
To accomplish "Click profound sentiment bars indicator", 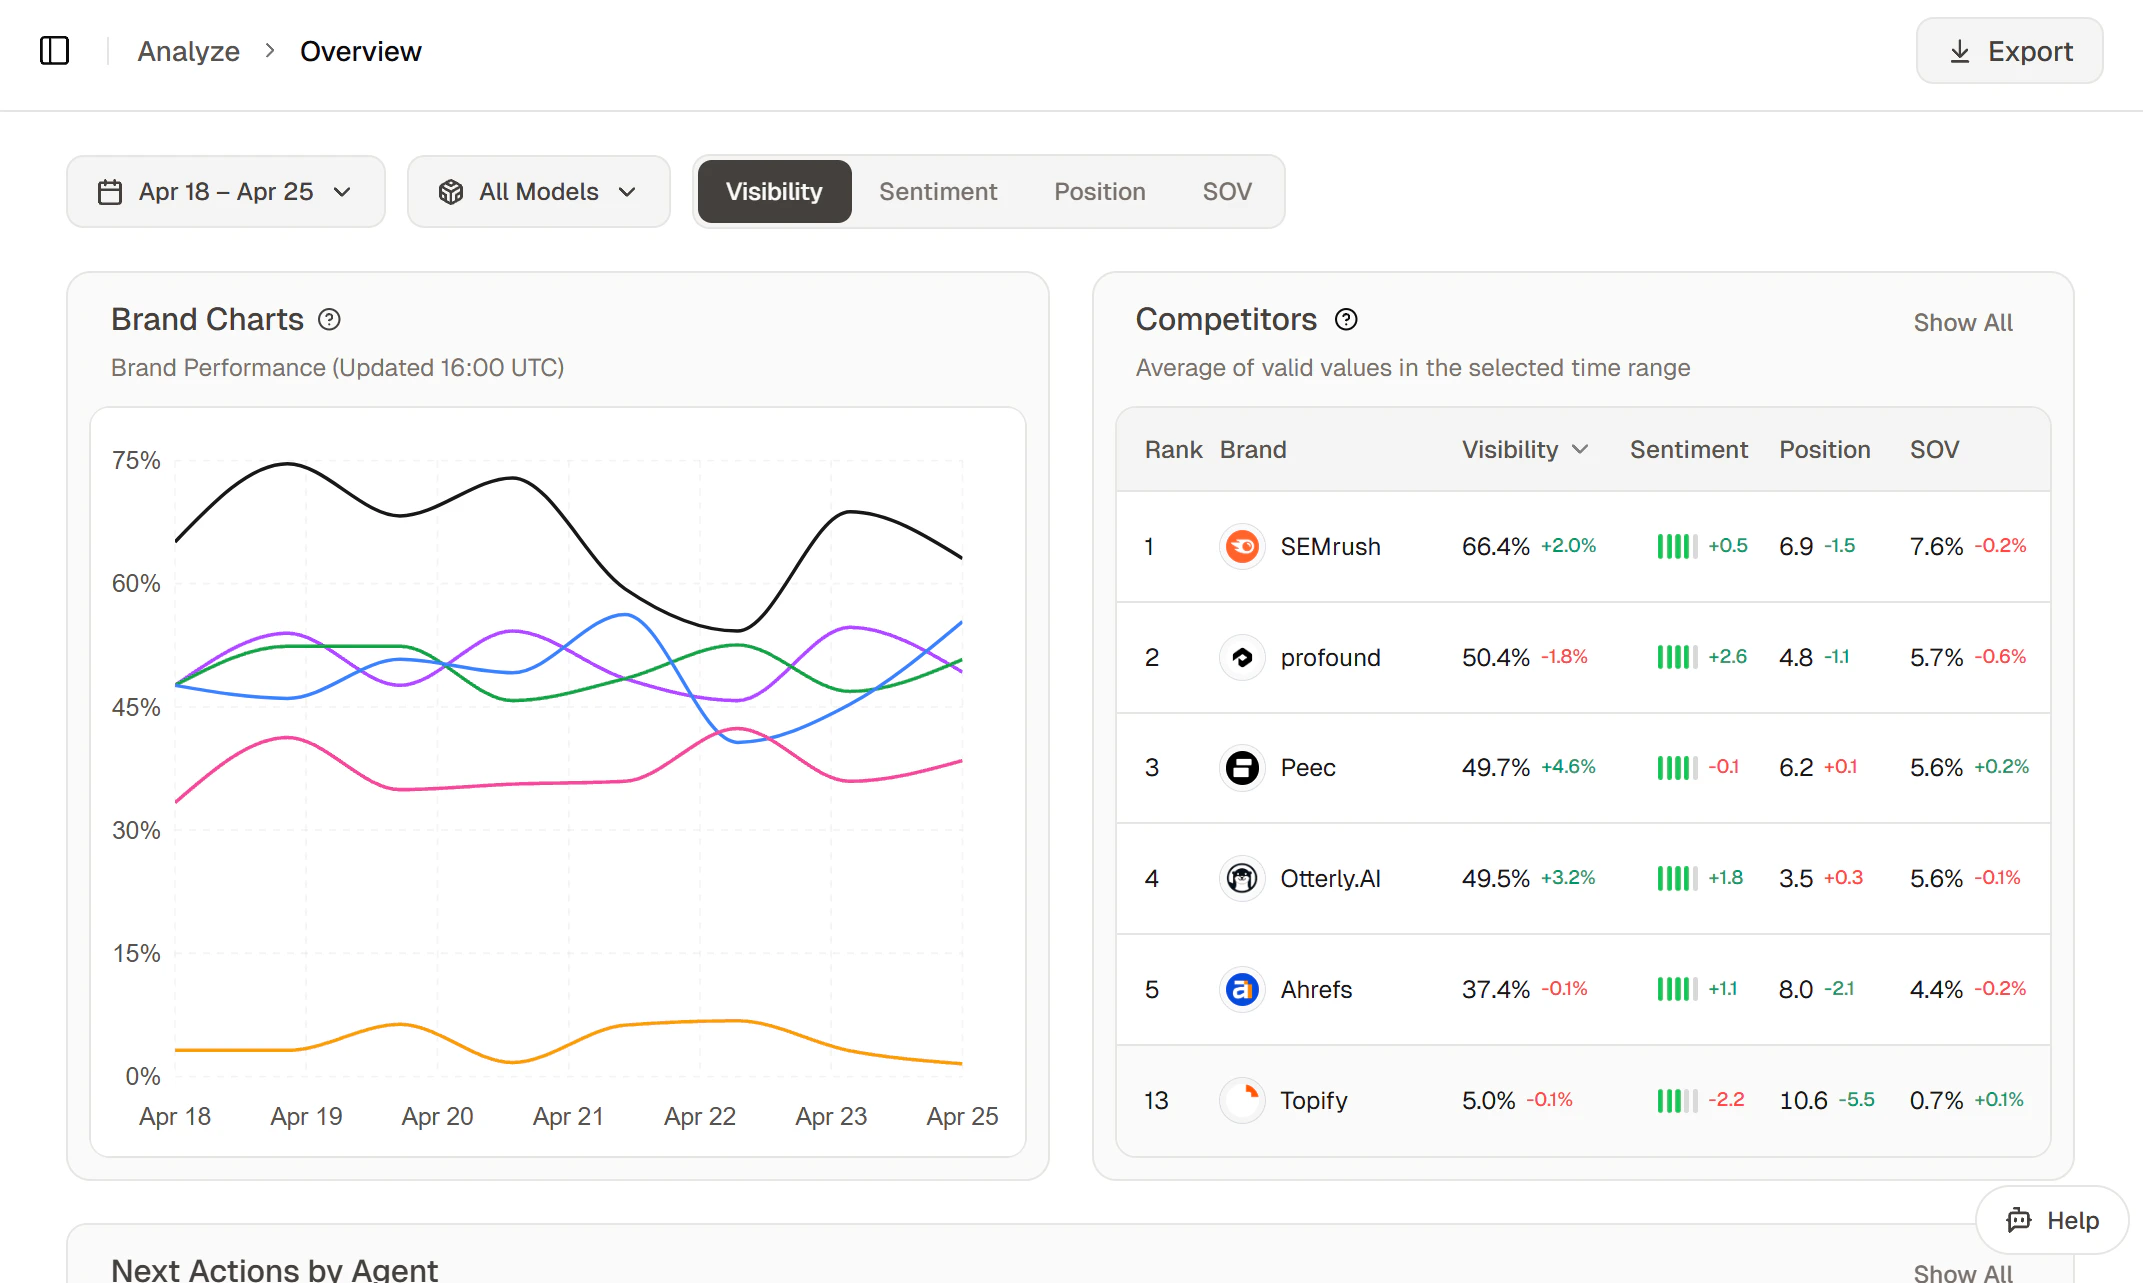I will [1677, 657].
